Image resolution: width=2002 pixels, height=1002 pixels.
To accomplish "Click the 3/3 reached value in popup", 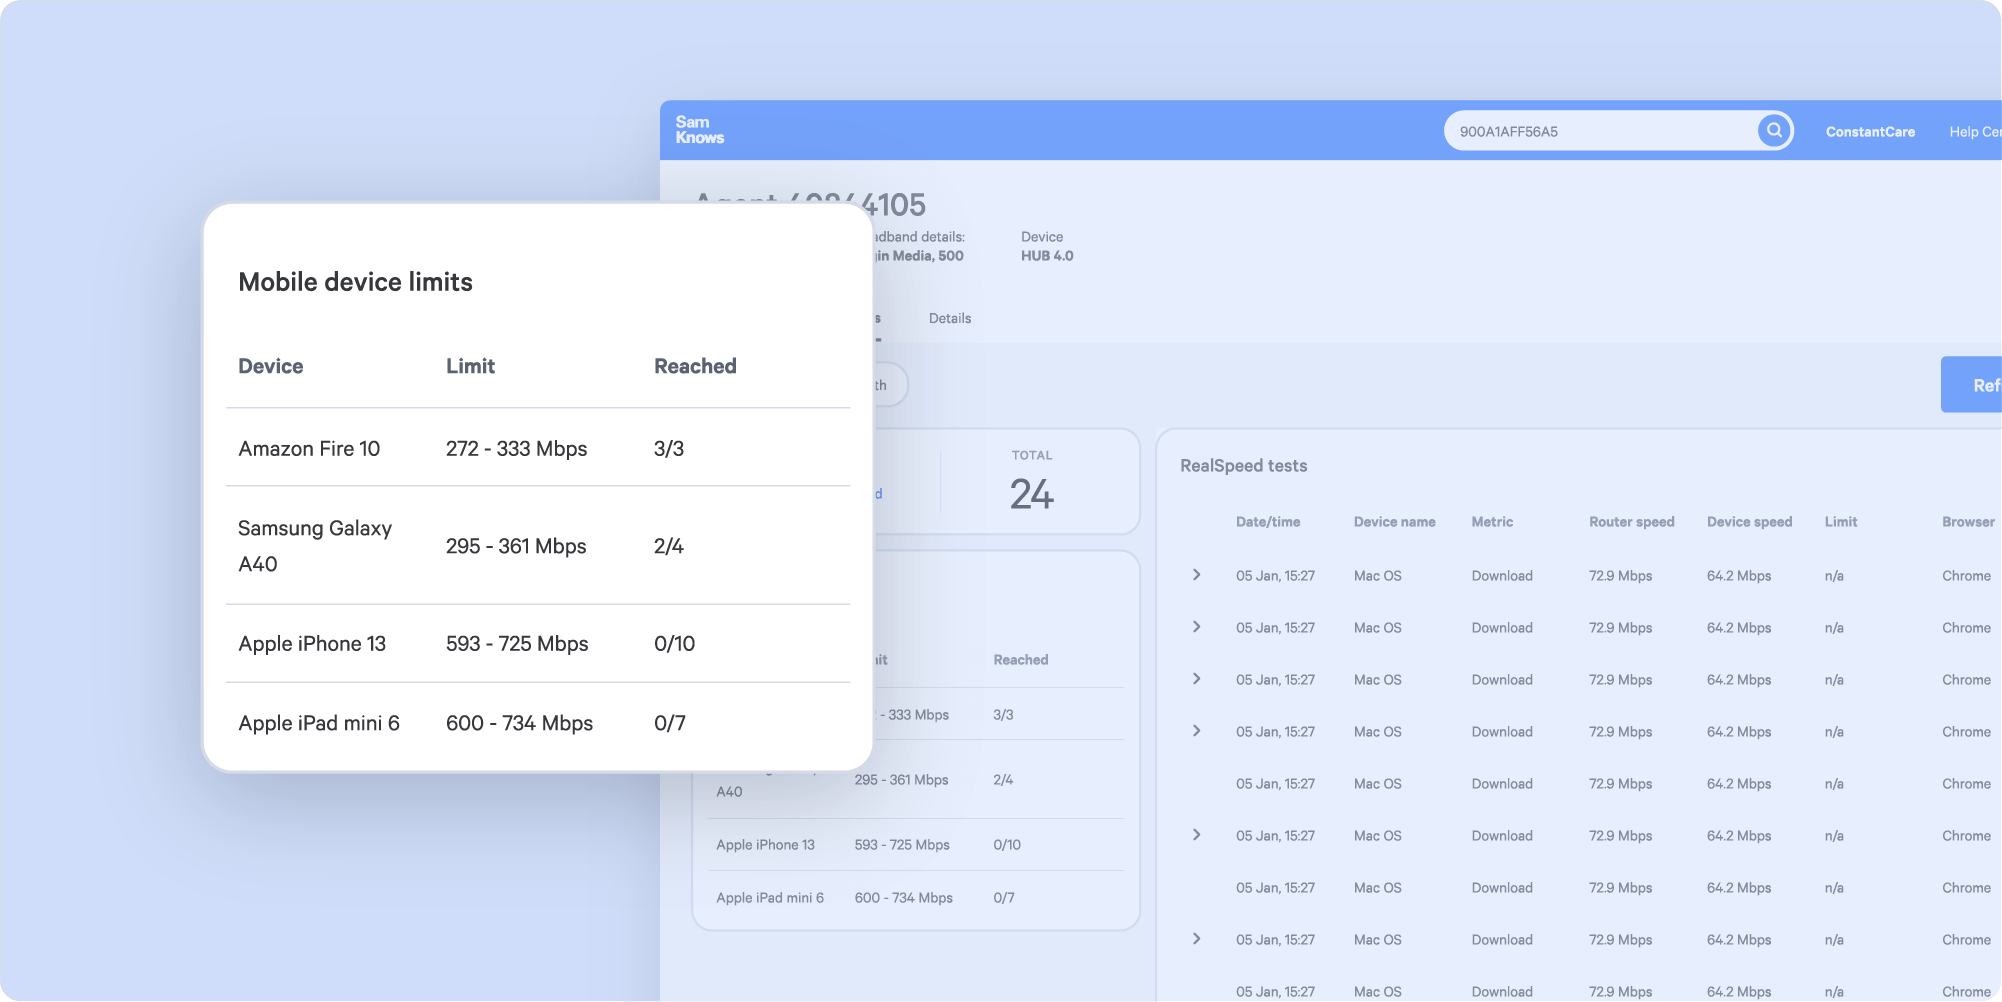I will pos(669,449).
